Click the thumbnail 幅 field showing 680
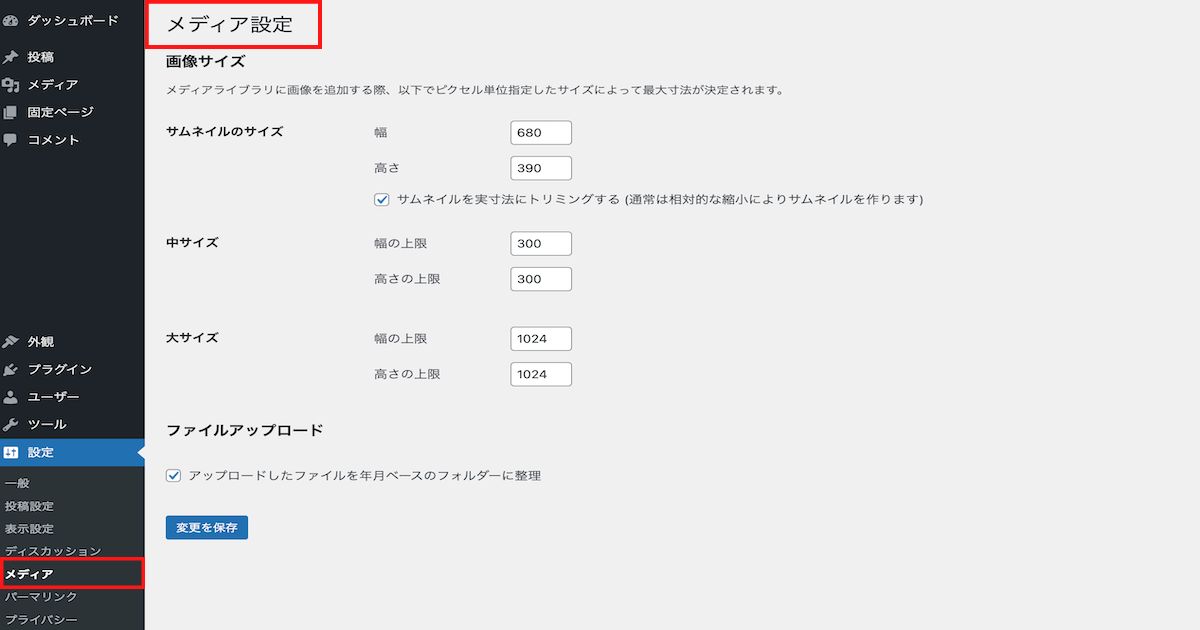The image size is (1200, 630). coord(541,133)
